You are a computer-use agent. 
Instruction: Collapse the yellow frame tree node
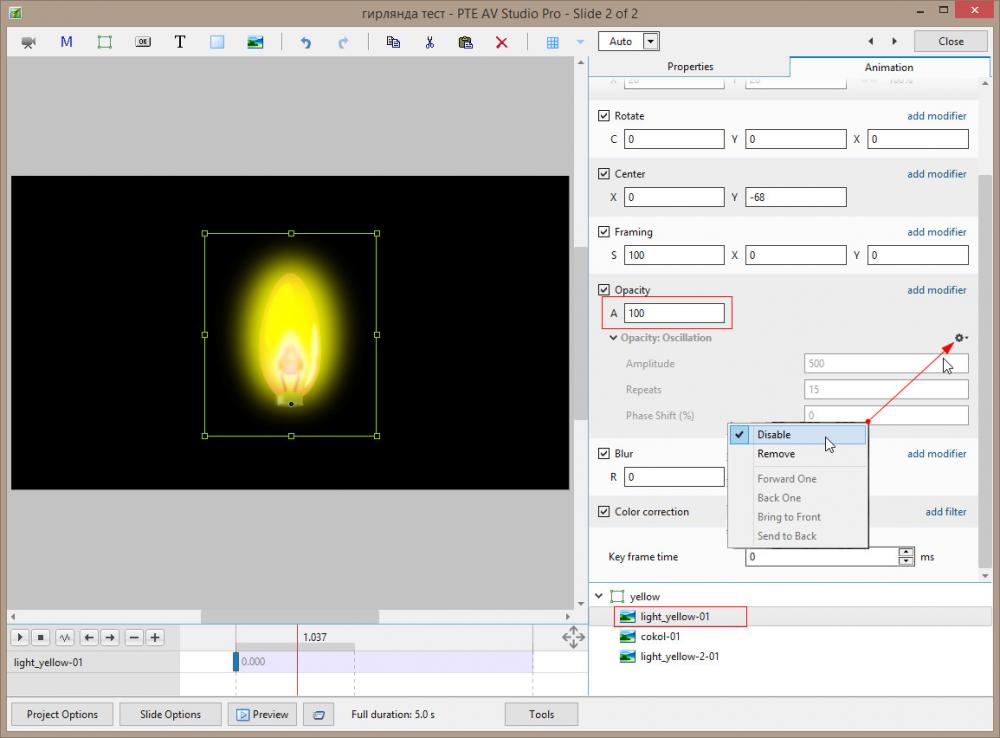tap(600, 597)
